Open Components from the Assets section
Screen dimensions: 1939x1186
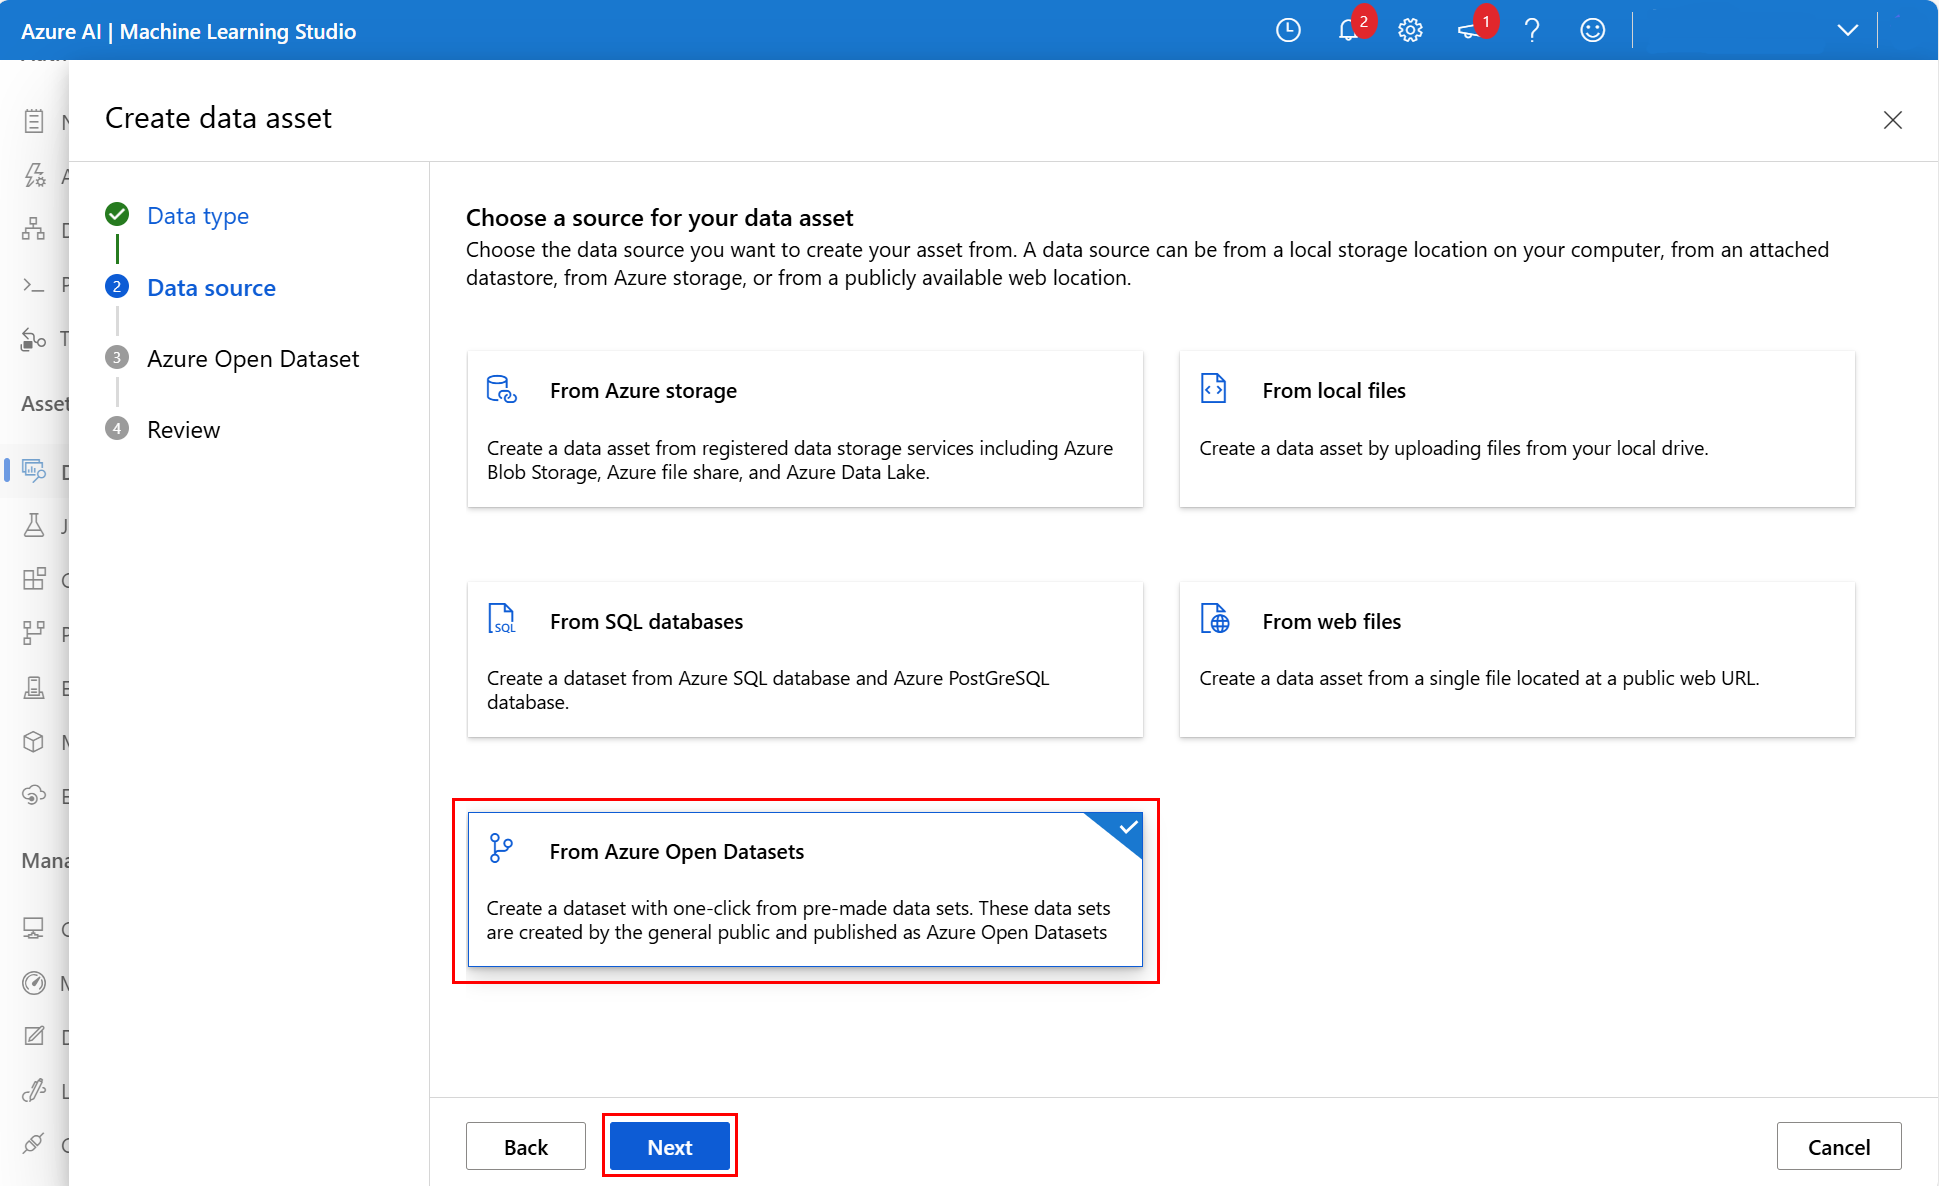[x=35, y=580]
